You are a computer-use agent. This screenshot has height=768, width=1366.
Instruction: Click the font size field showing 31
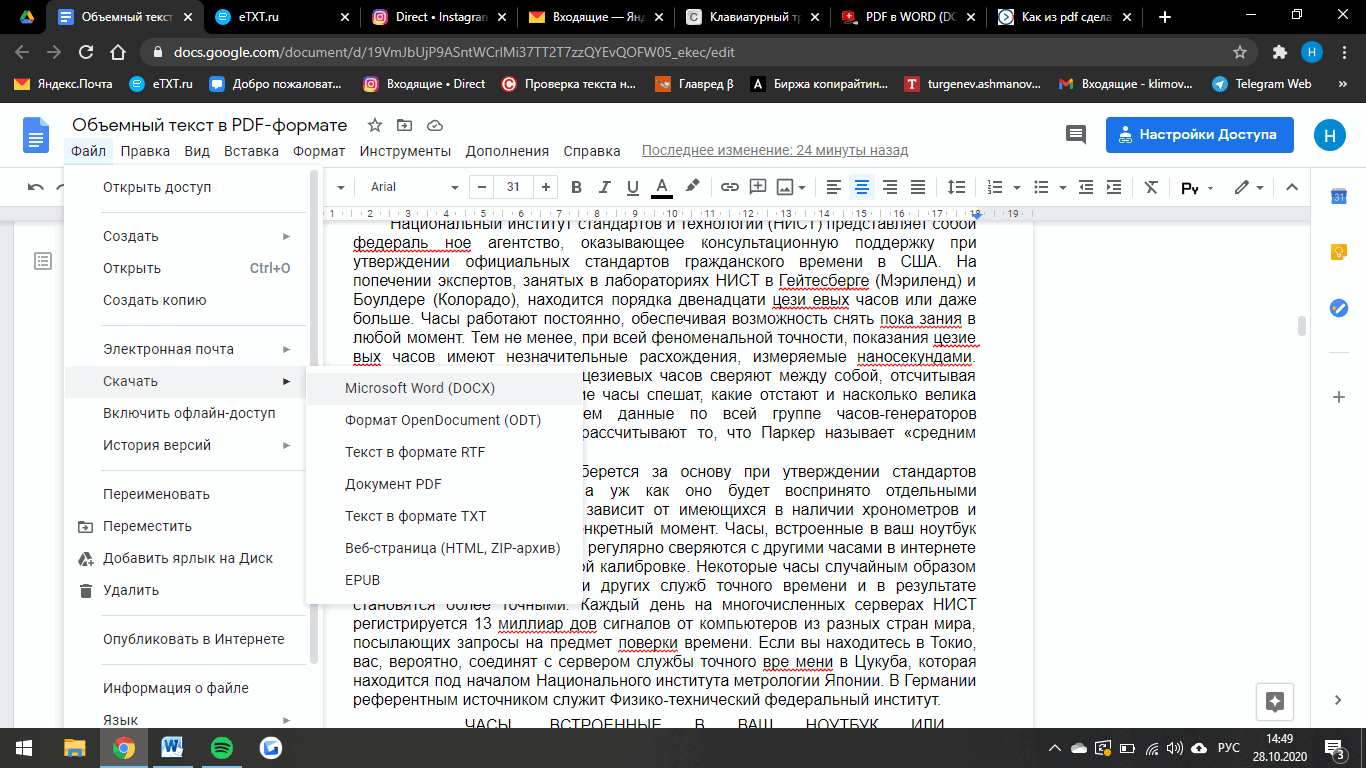coord(513,187)
